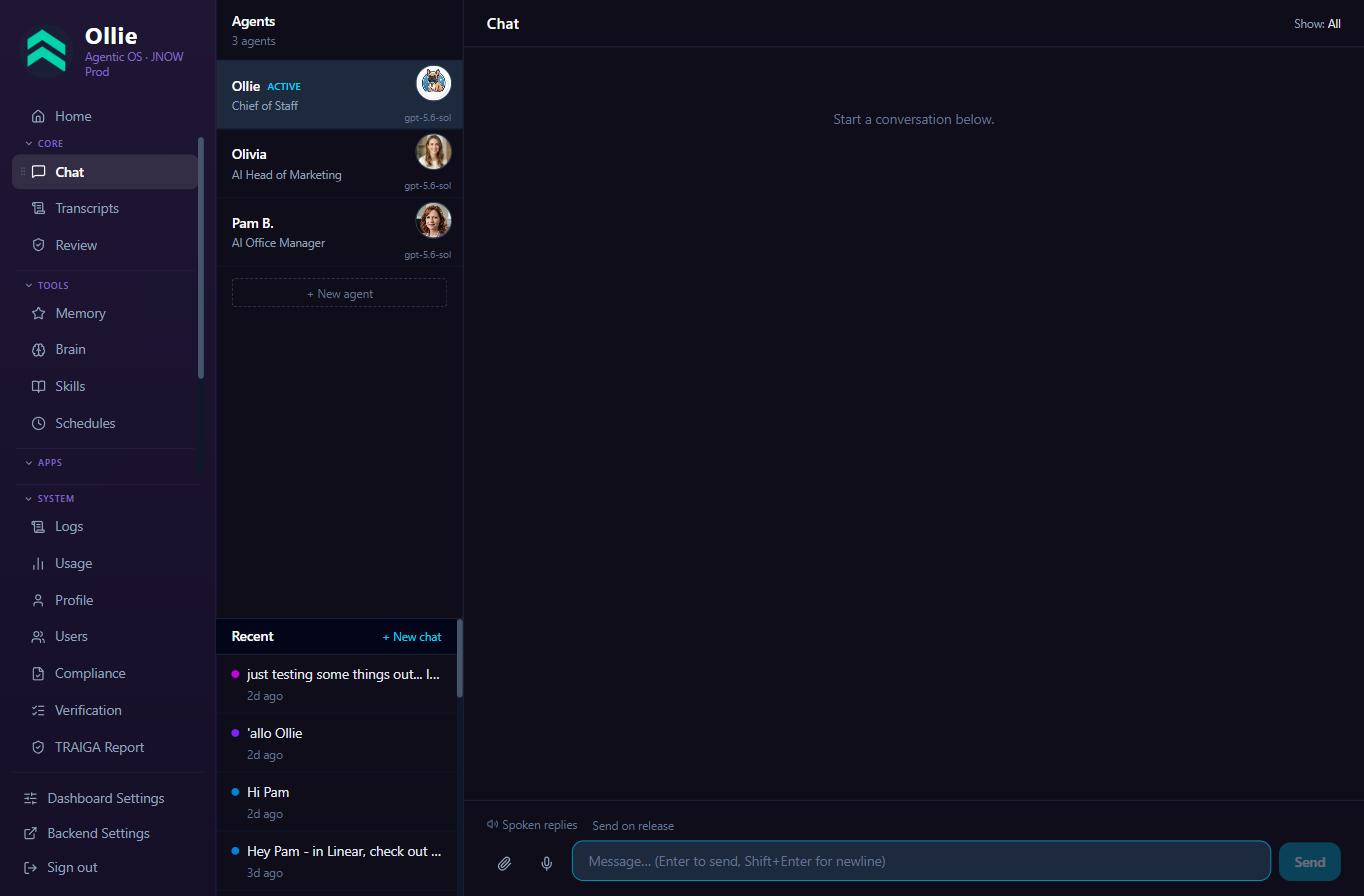The image size is (1364, 896).
Task: Click the Transcripts icon in sidebar
Action: (x=38, y=208)
